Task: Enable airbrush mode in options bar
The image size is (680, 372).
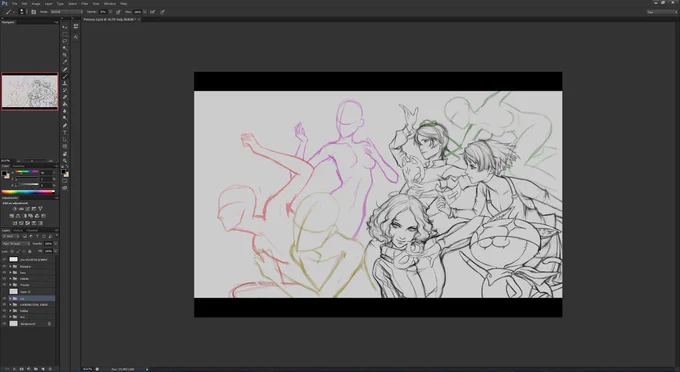Action: [x=153, y=12]
